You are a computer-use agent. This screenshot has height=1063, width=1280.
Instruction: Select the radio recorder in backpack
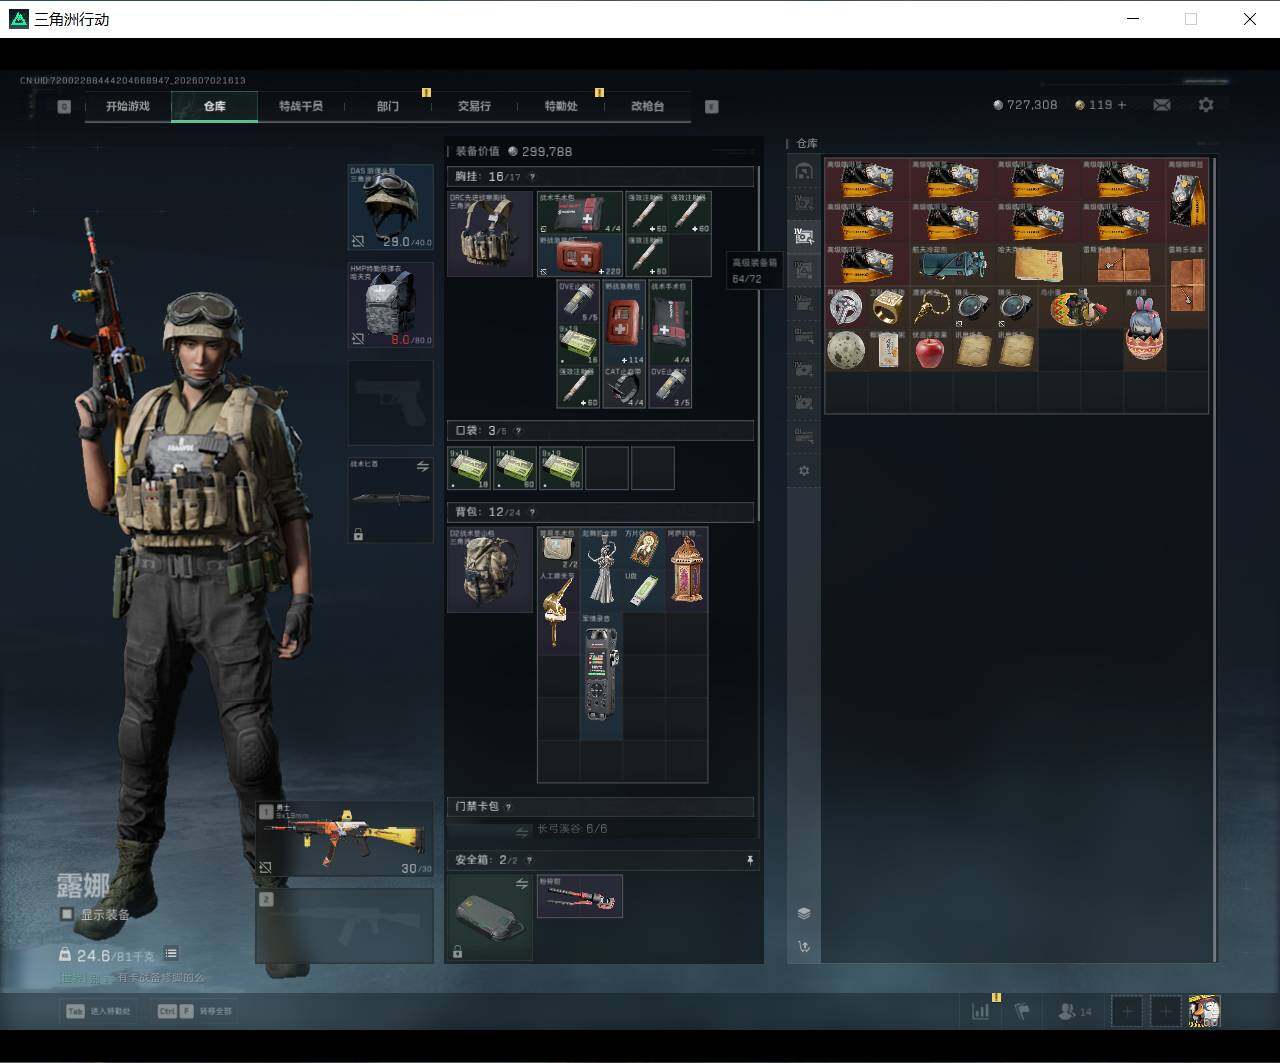click(x=601, y=676)
